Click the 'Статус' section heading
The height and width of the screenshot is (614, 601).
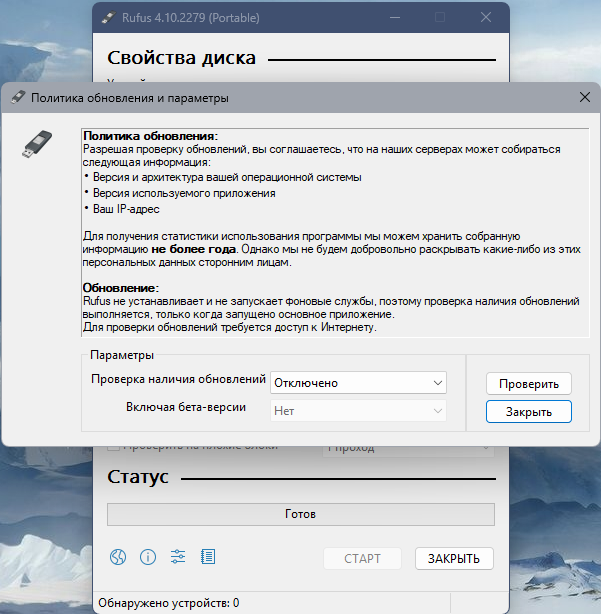[138, 477]
